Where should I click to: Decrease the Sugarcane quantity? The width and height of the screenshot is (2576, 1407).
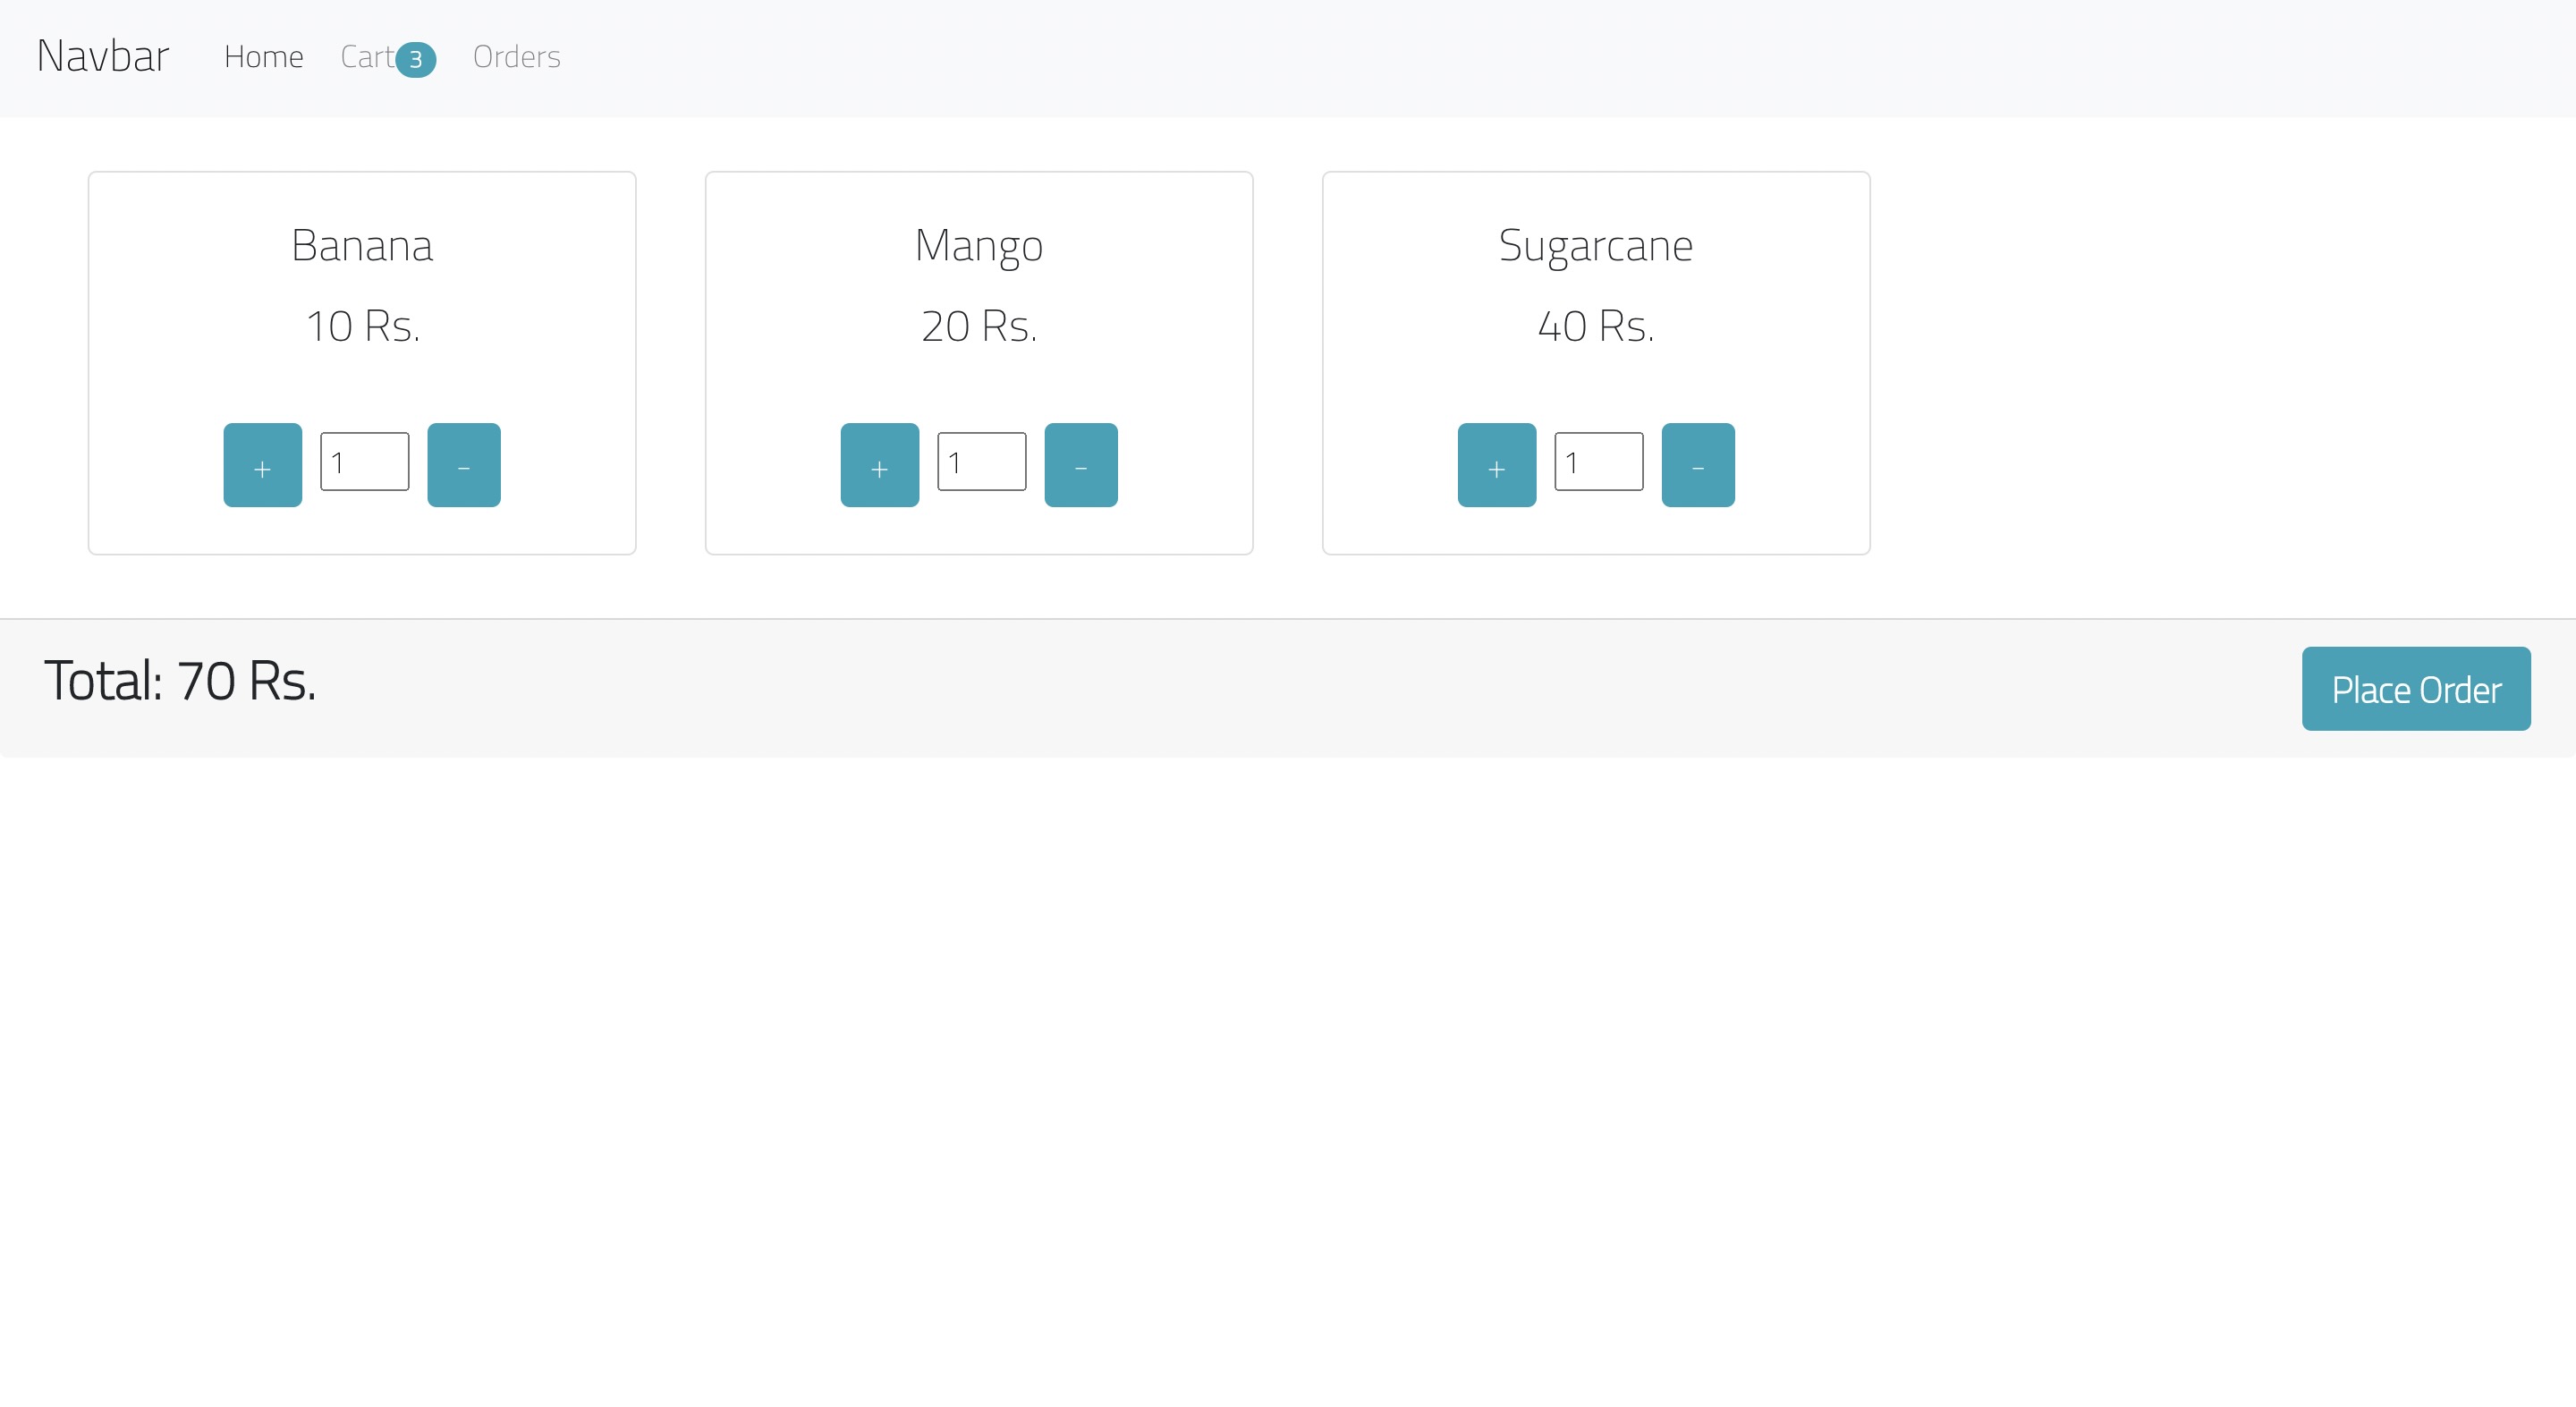click(1697, 464)
